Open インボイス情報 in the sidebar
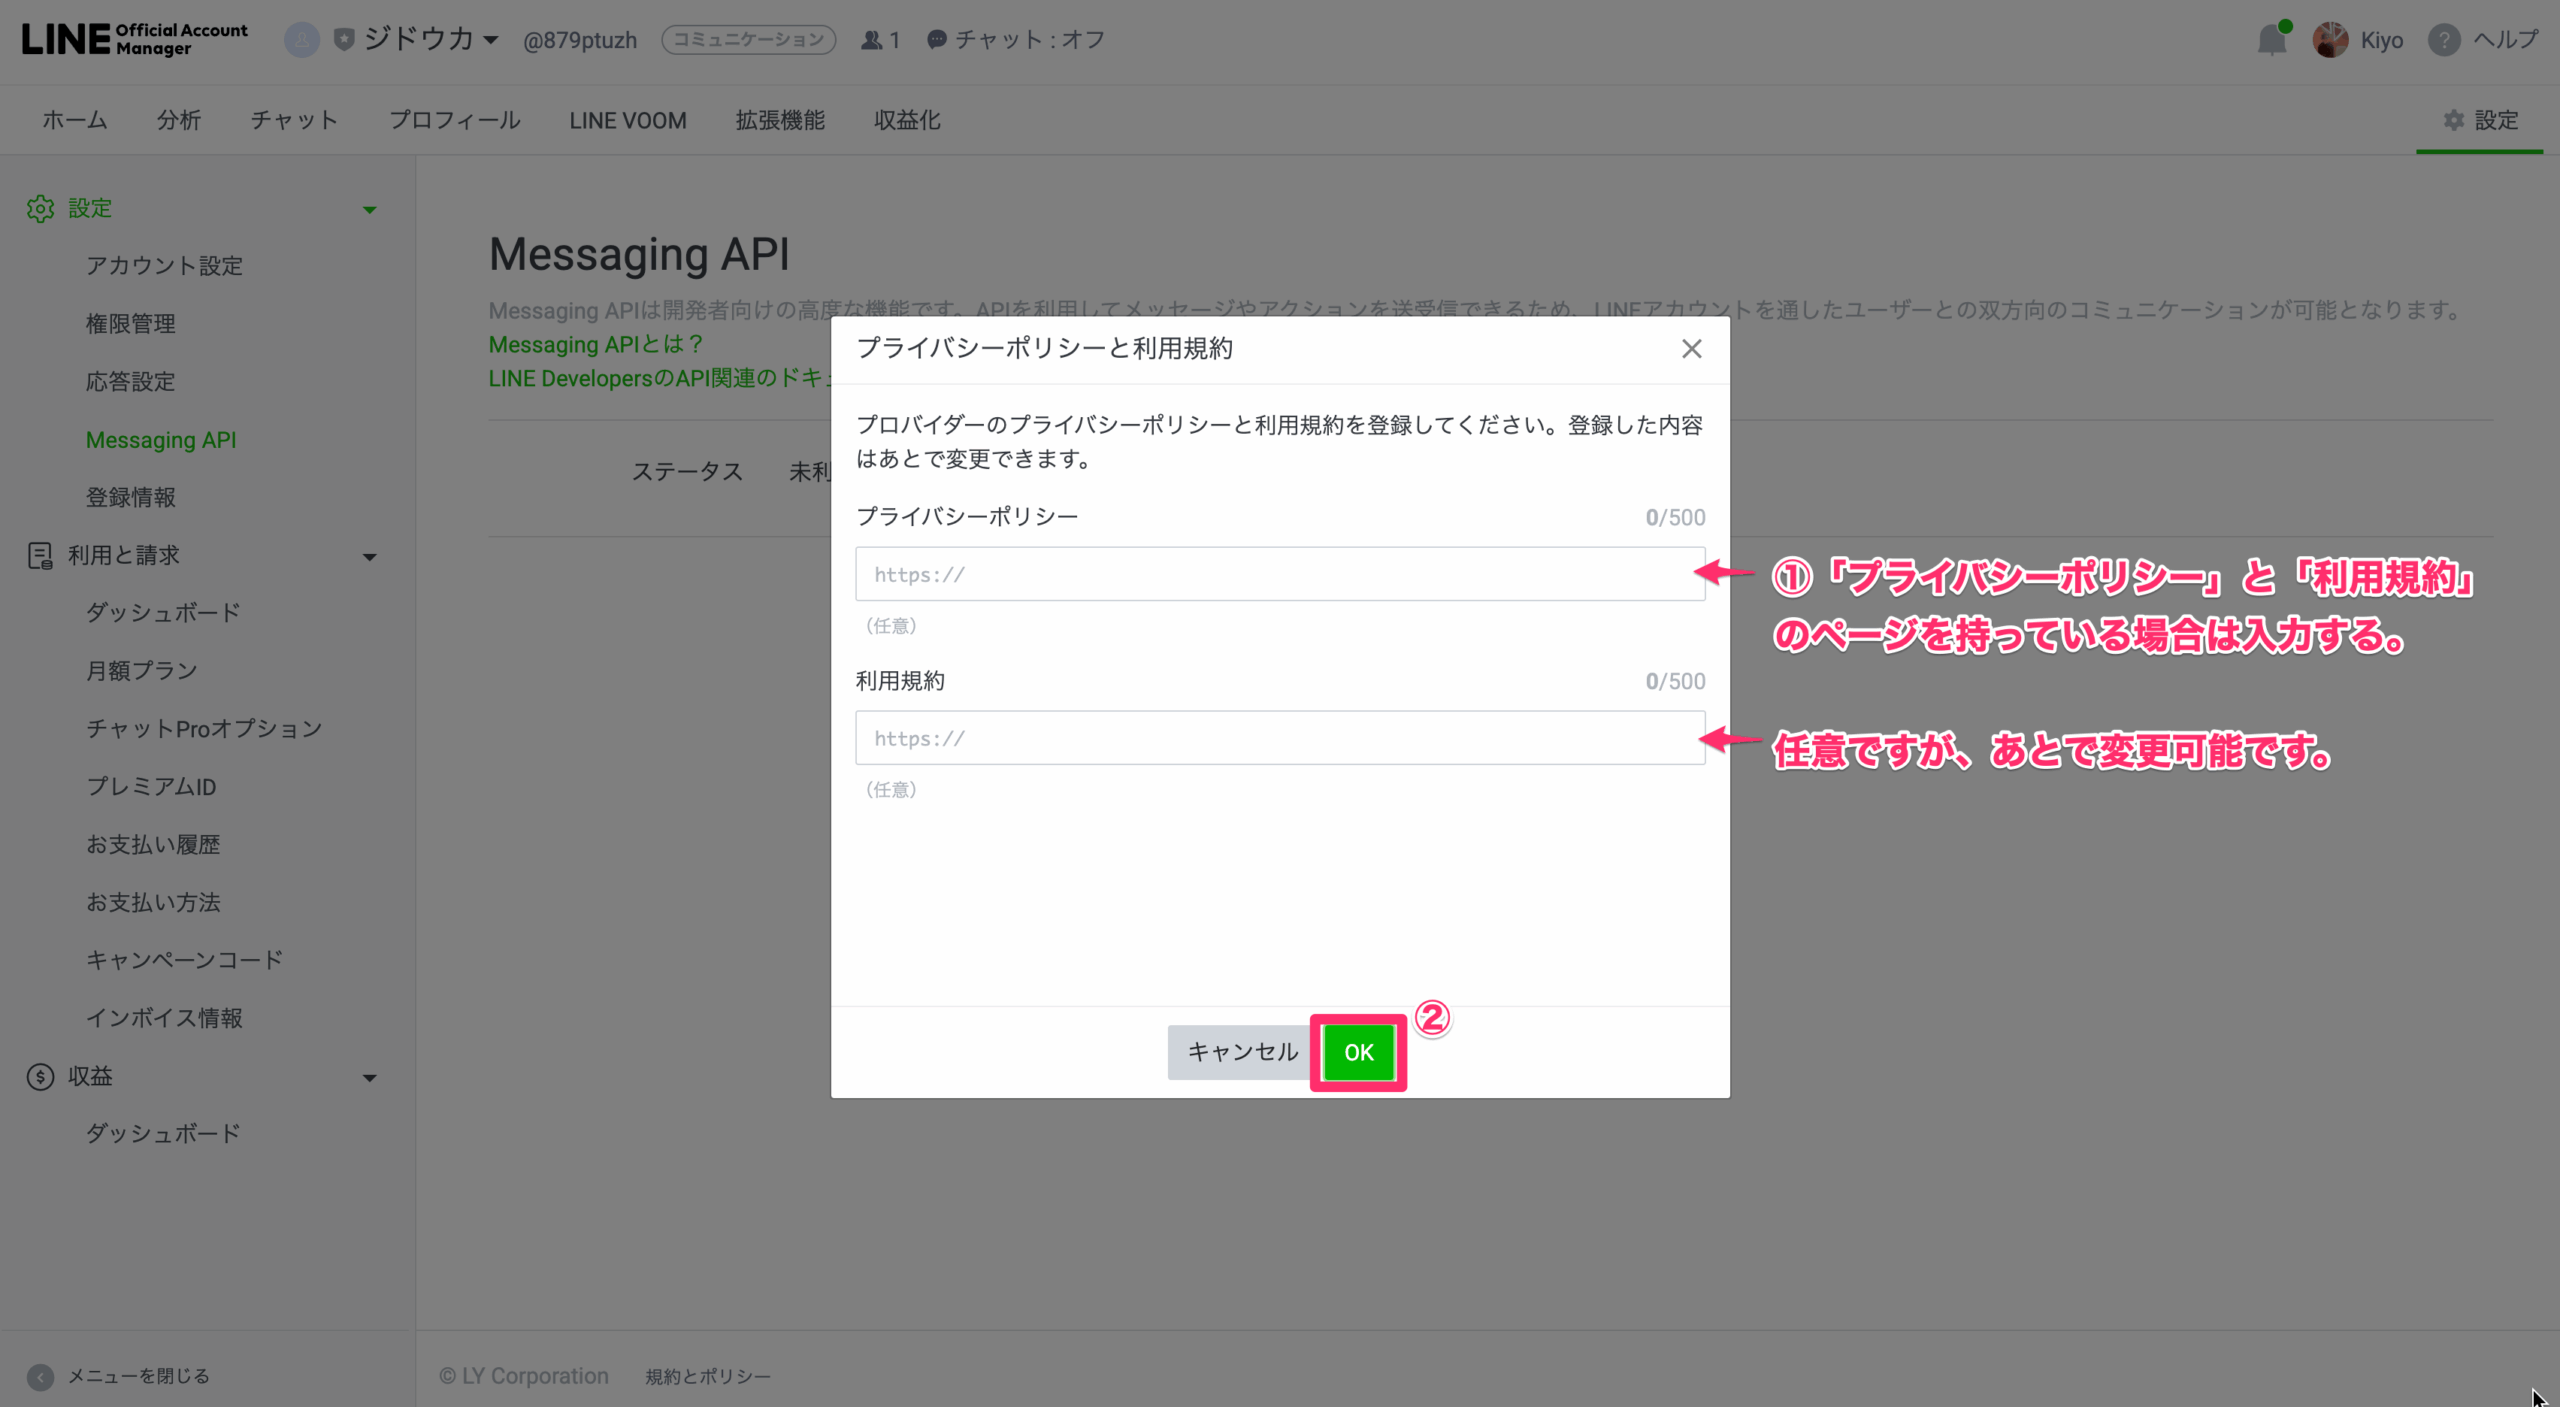Viewport: 2560px width, 1407px height. coord(165,1018)
